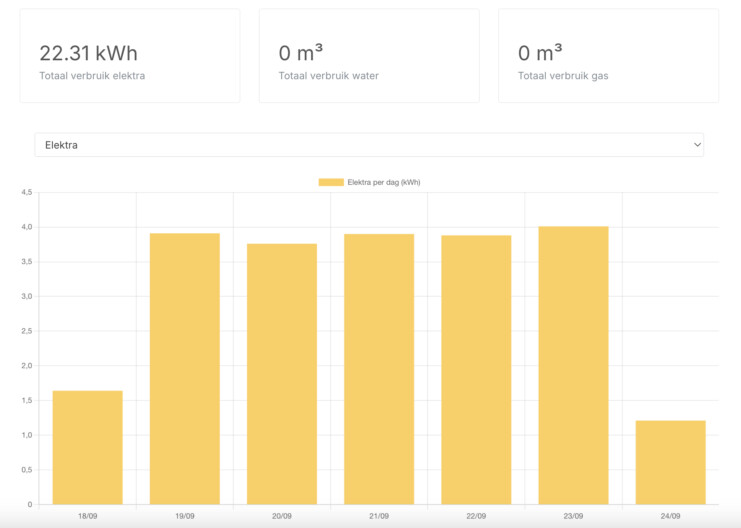Click the Elektra per dag (kWh) legend label
The width and height of the screenshot is (741, 528).
(x=384, y=182)
